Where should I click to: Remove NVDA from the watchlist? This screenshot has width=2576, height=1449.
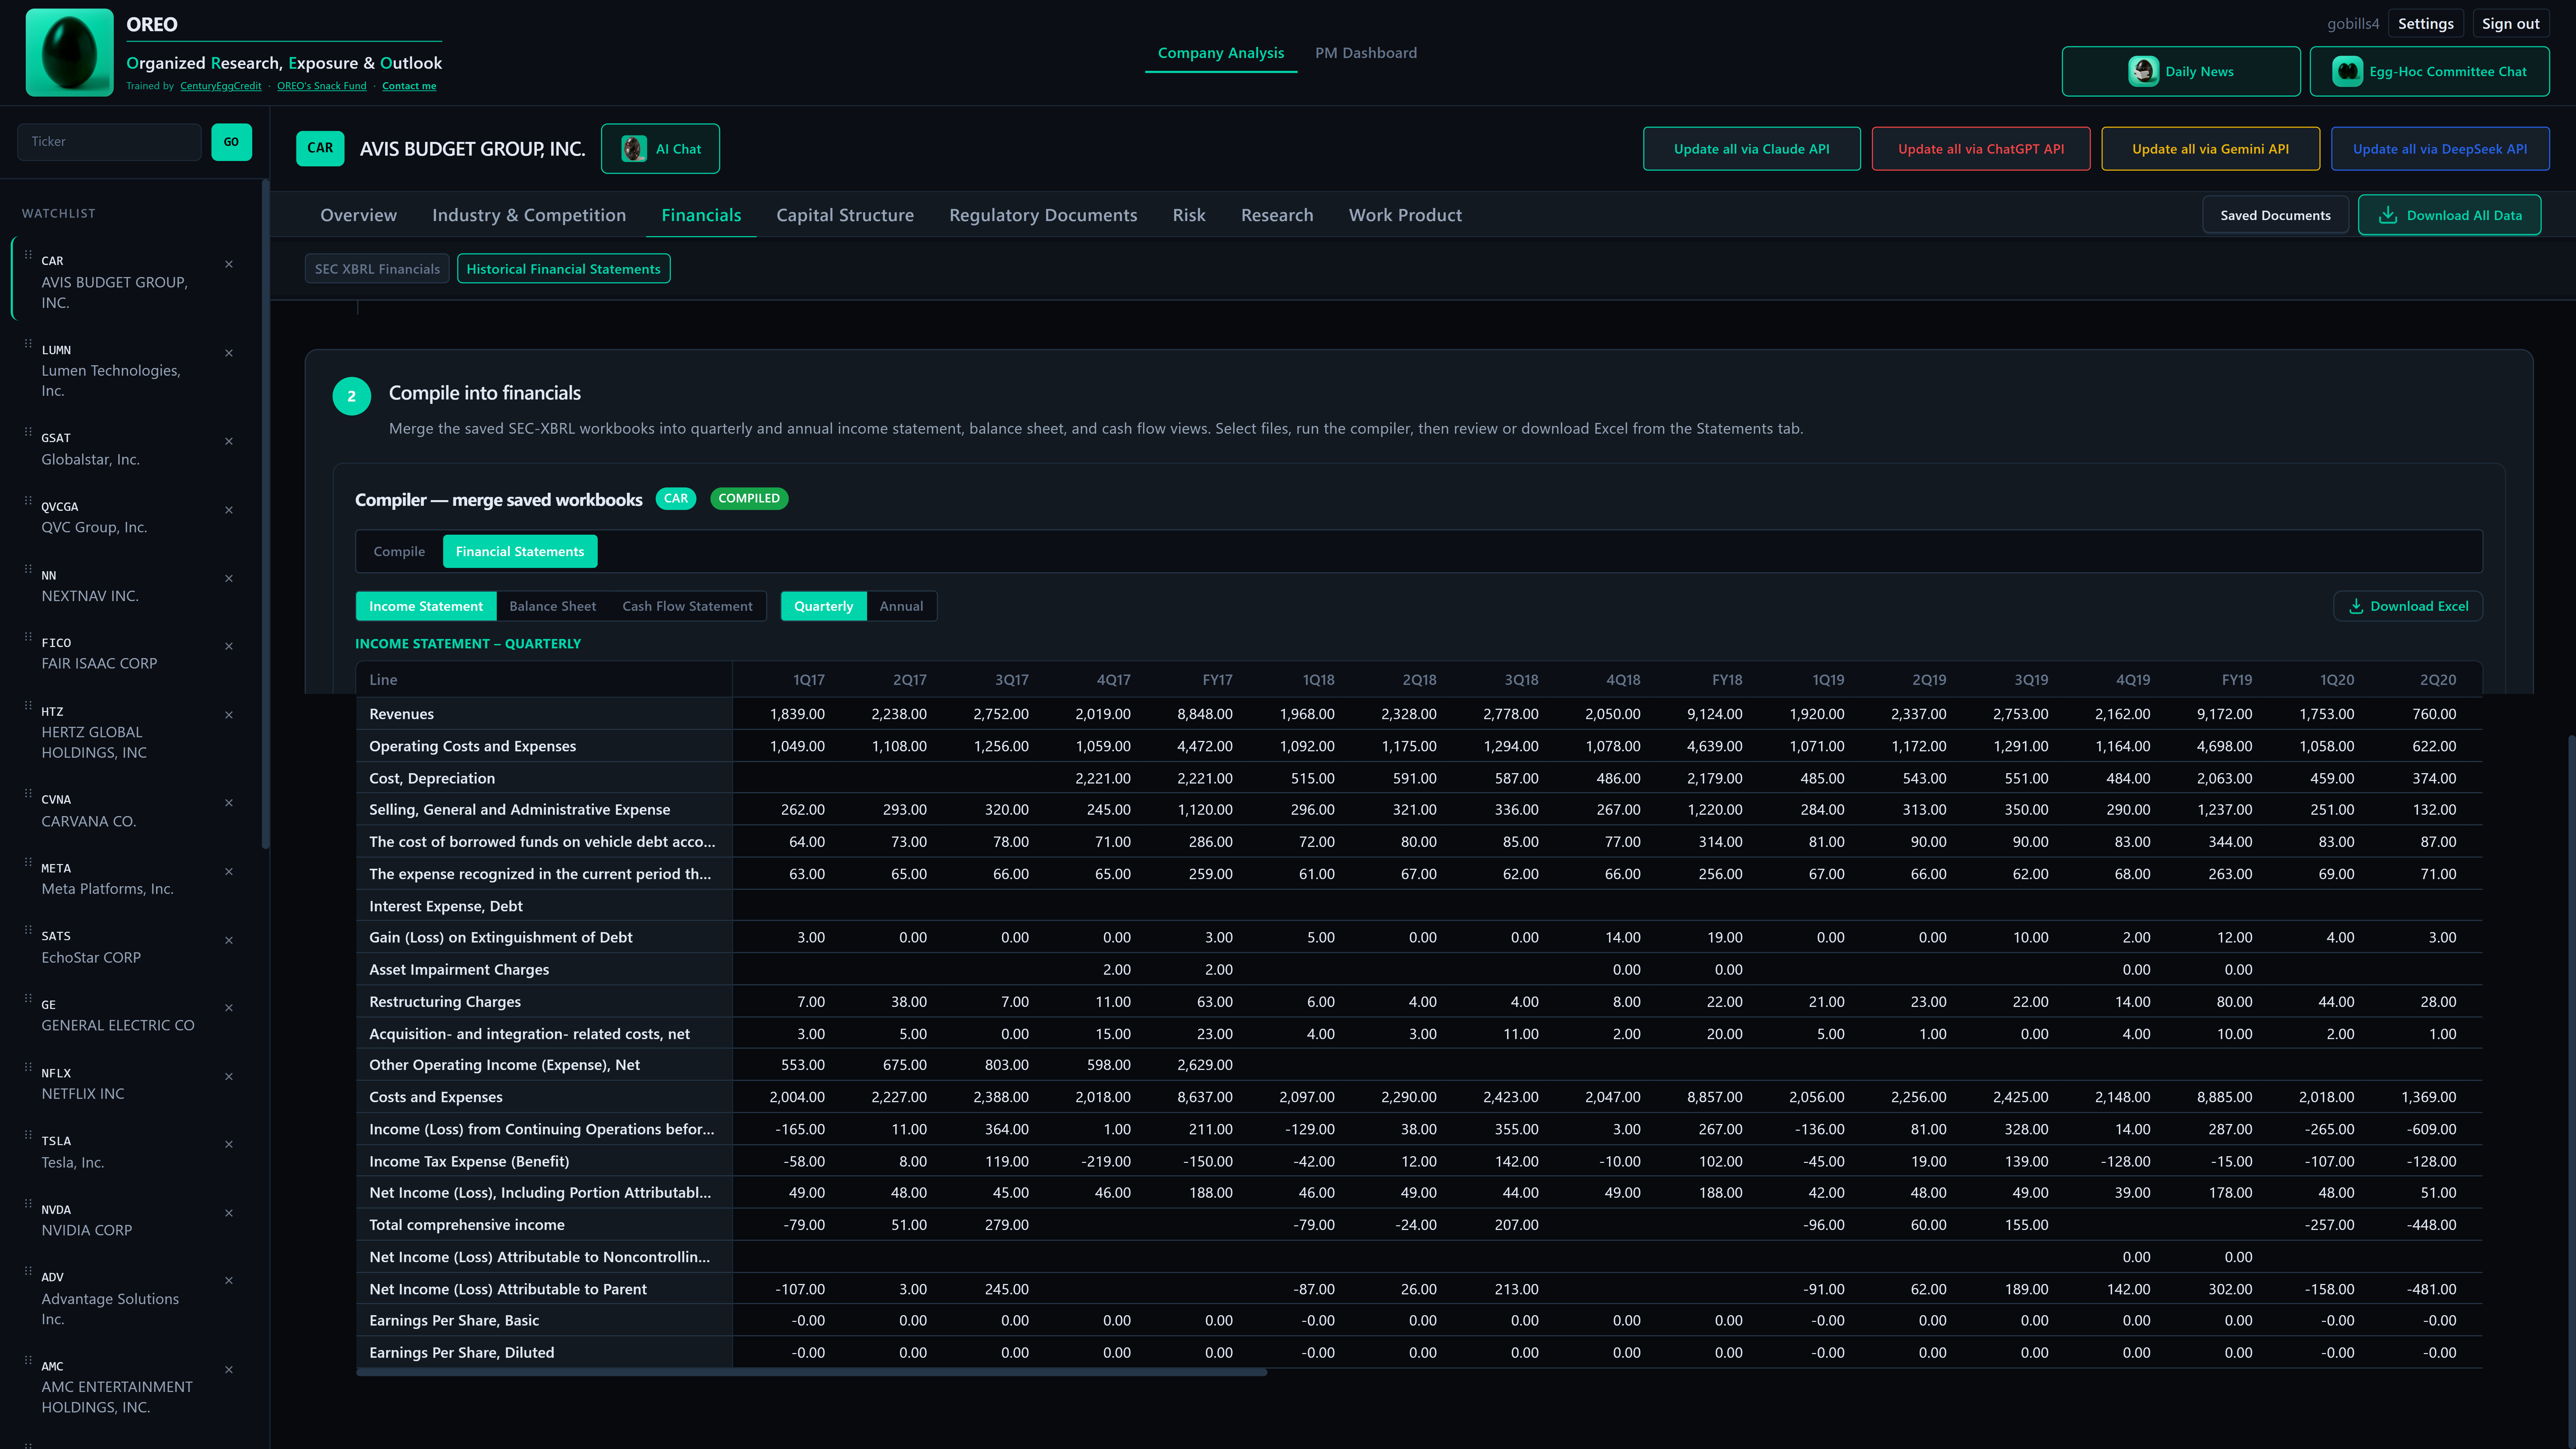click(229, 1213)
